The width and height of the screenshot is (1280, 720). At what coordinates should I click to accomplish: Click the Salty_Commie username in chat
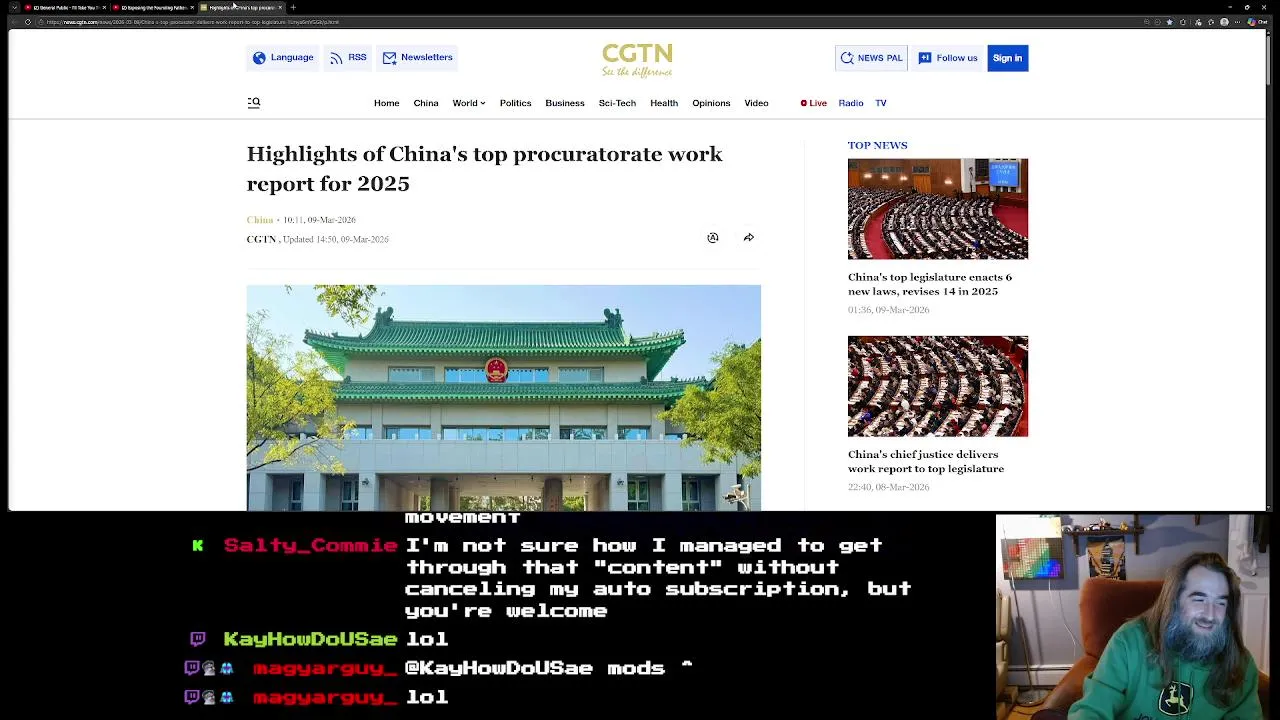coord(311,545)
